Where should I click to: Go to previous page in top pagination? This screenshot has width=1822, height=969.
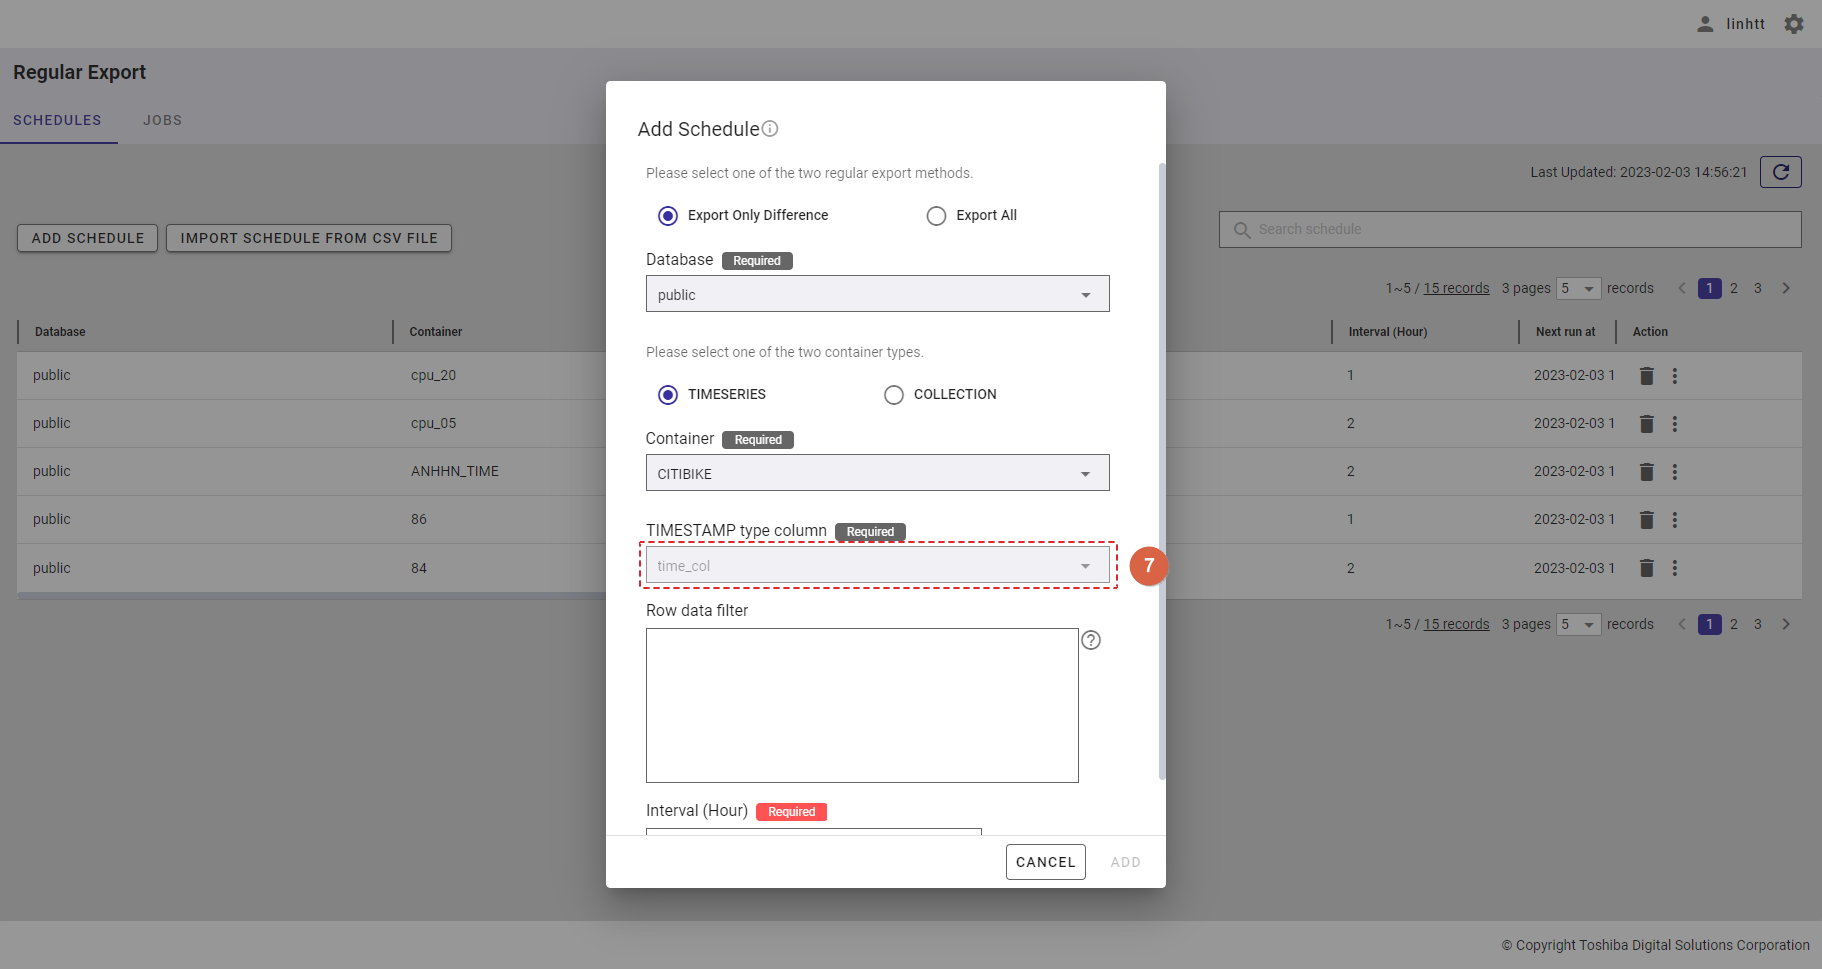[1682, 288]
